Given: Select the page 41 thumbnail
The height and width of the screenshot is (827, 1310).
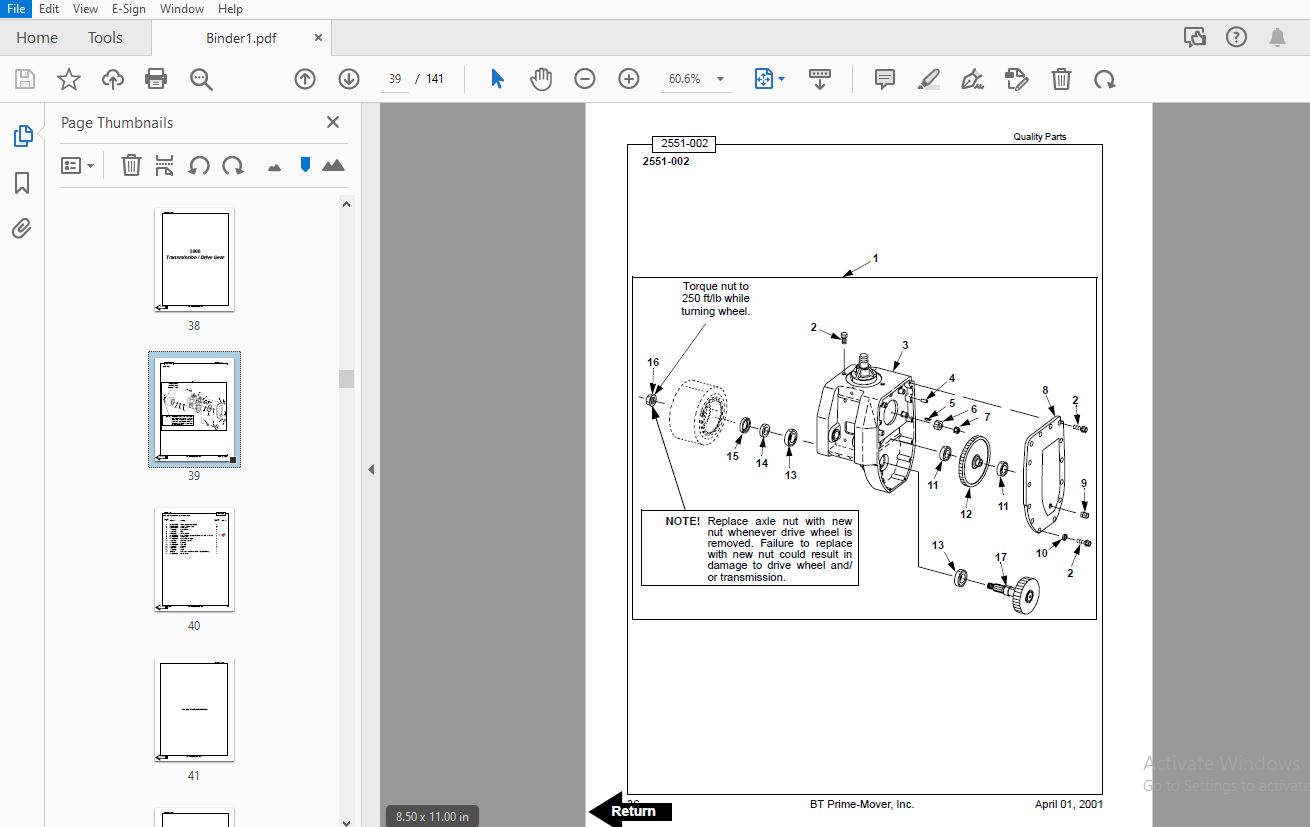Looking at the screenshot, I should pos(194,710).
